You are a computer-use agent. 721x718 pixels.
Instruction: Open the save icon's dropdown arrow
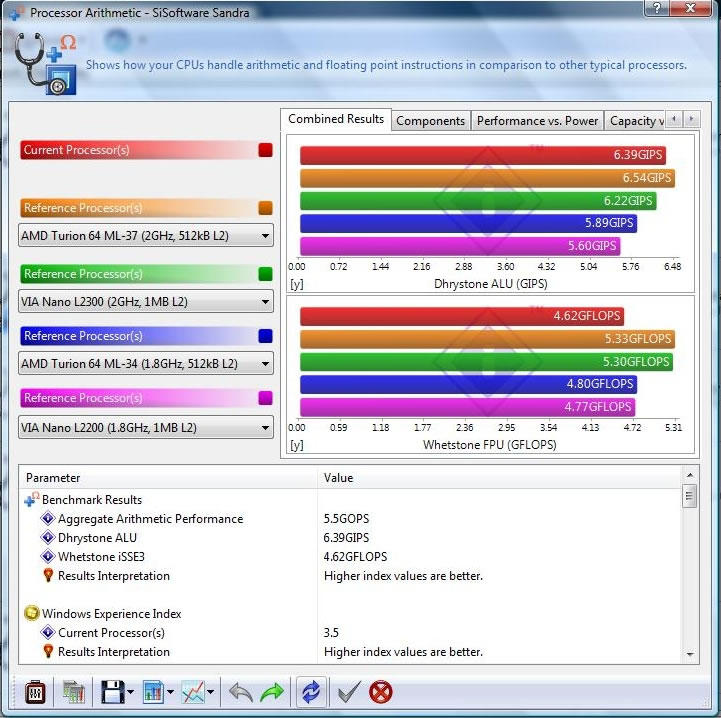[x=131, y=692]
